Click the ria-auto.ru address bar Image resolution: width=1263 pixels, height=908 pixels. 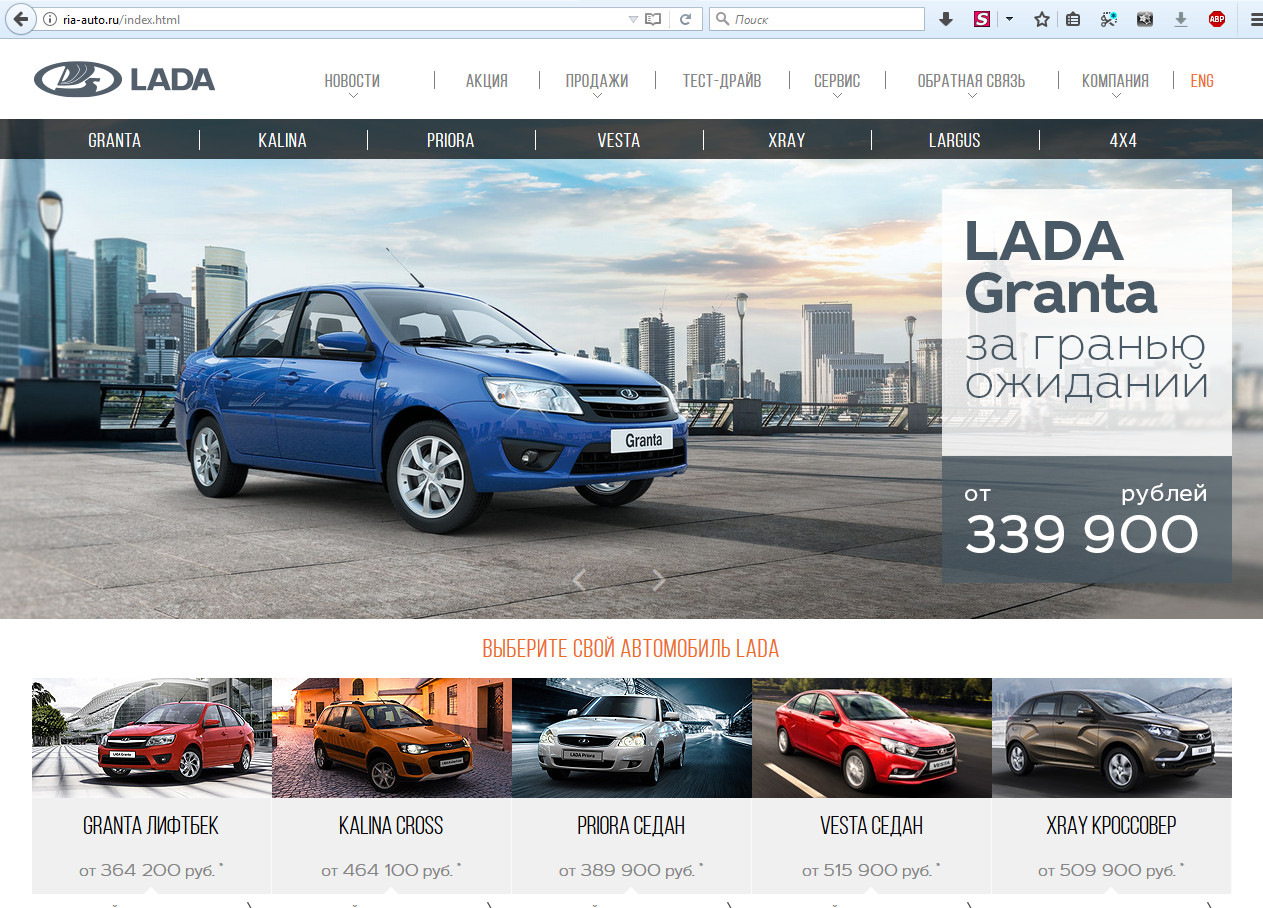tap(340, 19)
